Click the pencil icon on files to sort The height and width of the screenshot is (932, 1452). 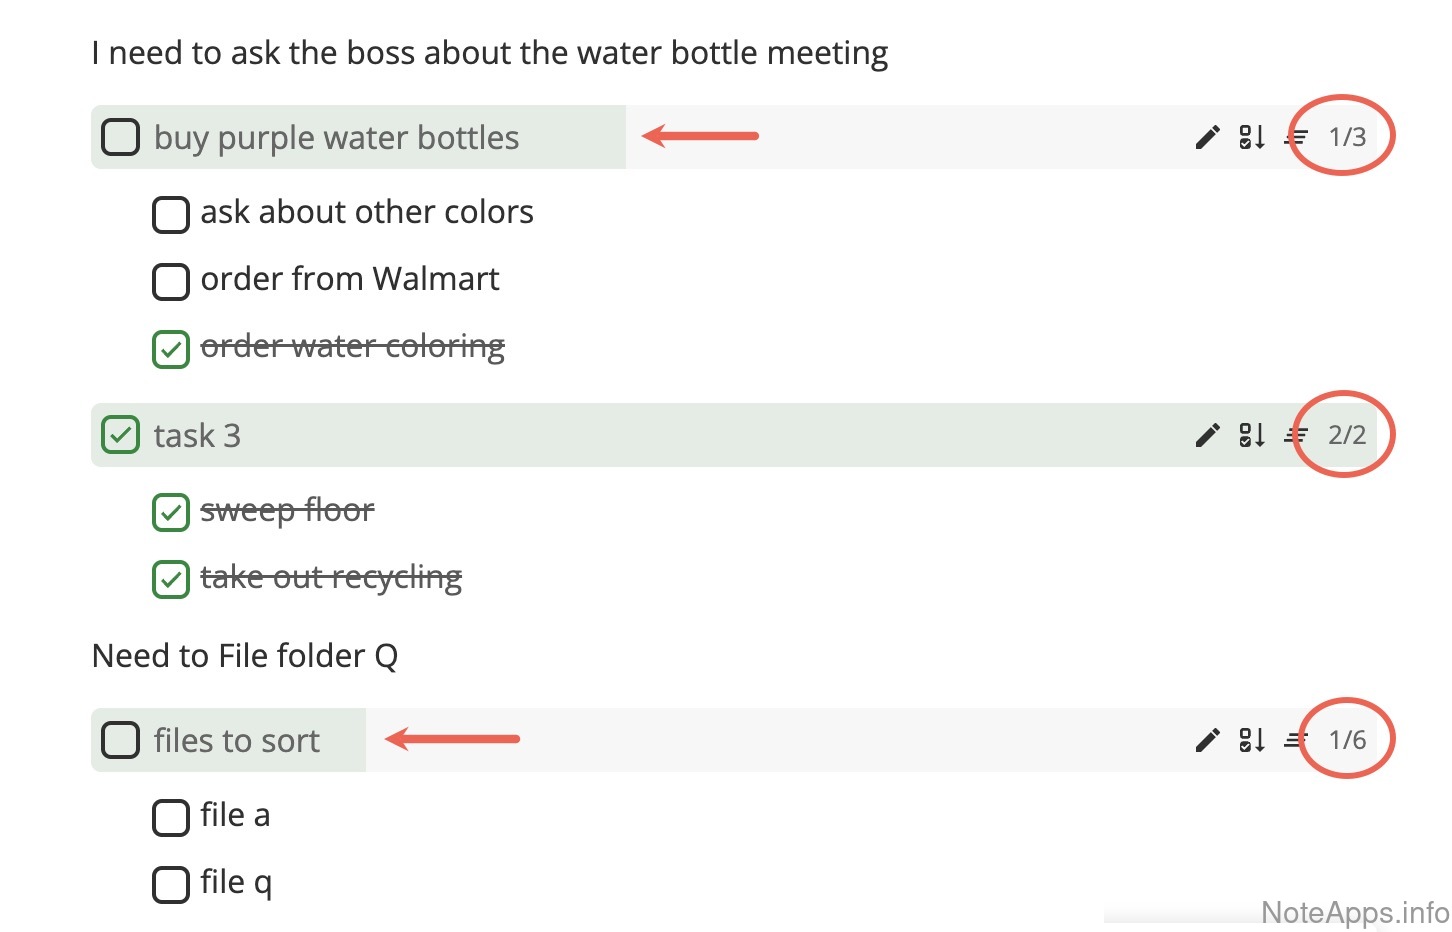point(1208,740)
